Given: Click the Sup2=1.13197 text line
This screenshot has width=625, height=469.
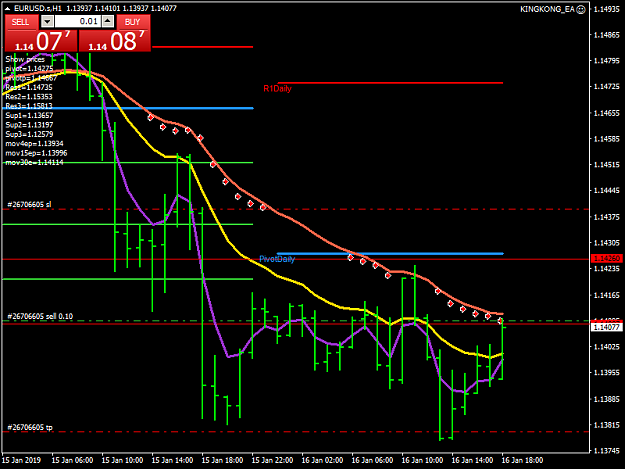Looking at the screenshot, I should pos(29,125).
